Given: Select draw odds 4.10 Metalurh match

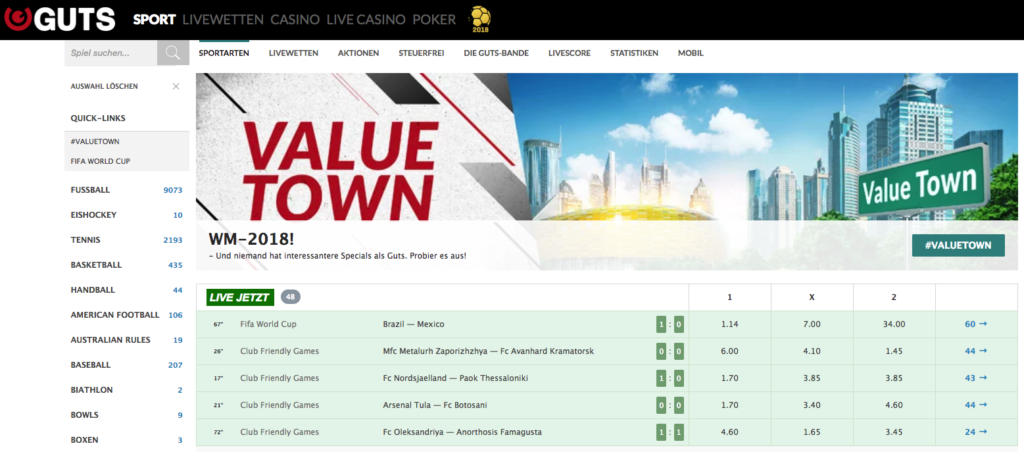Looking at the screenshot, I should (812, 351).
